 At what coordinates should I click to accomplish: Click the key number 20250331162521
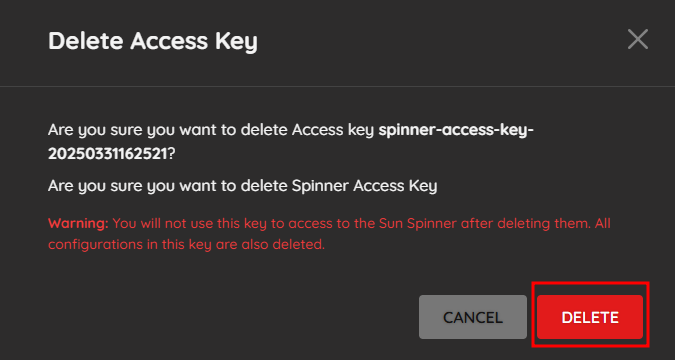pos(108,155)
